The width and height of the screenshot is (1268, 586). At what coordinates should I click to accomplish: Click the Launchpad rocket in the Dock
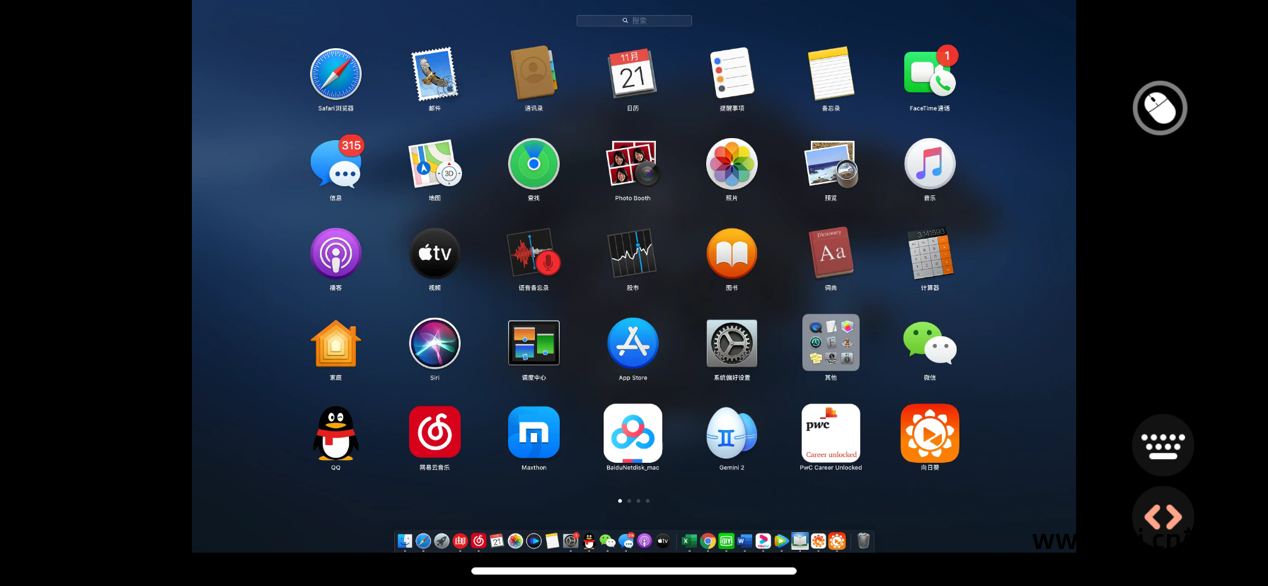[x=442, y=541]
